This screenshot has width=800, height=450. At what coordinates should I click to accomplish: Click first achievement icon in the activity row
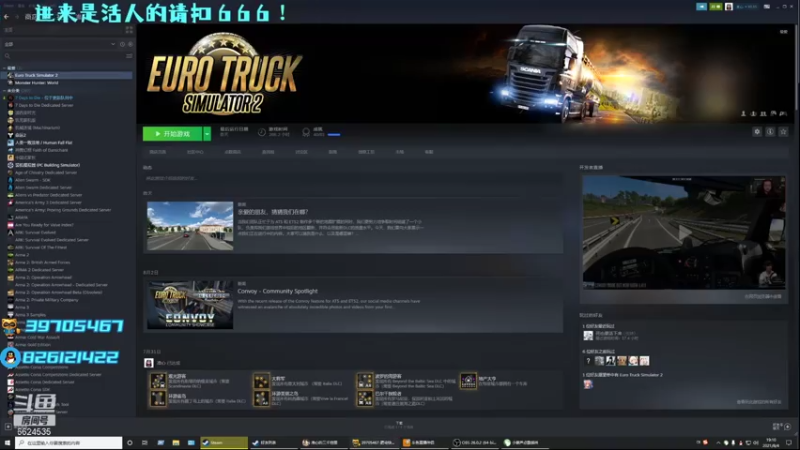point(158,380)
